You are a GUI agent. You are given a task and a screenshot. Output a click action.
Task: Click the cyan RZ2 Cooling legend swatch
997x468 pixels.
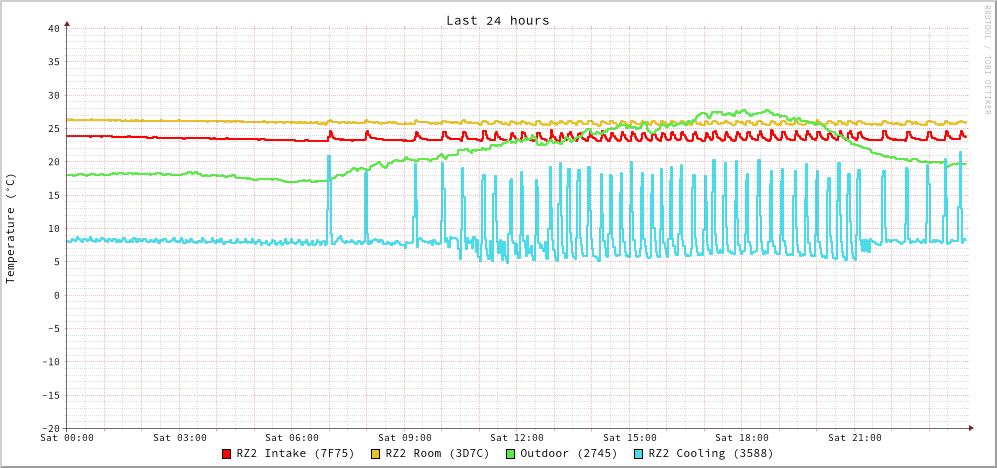click(x=639, y=454)
